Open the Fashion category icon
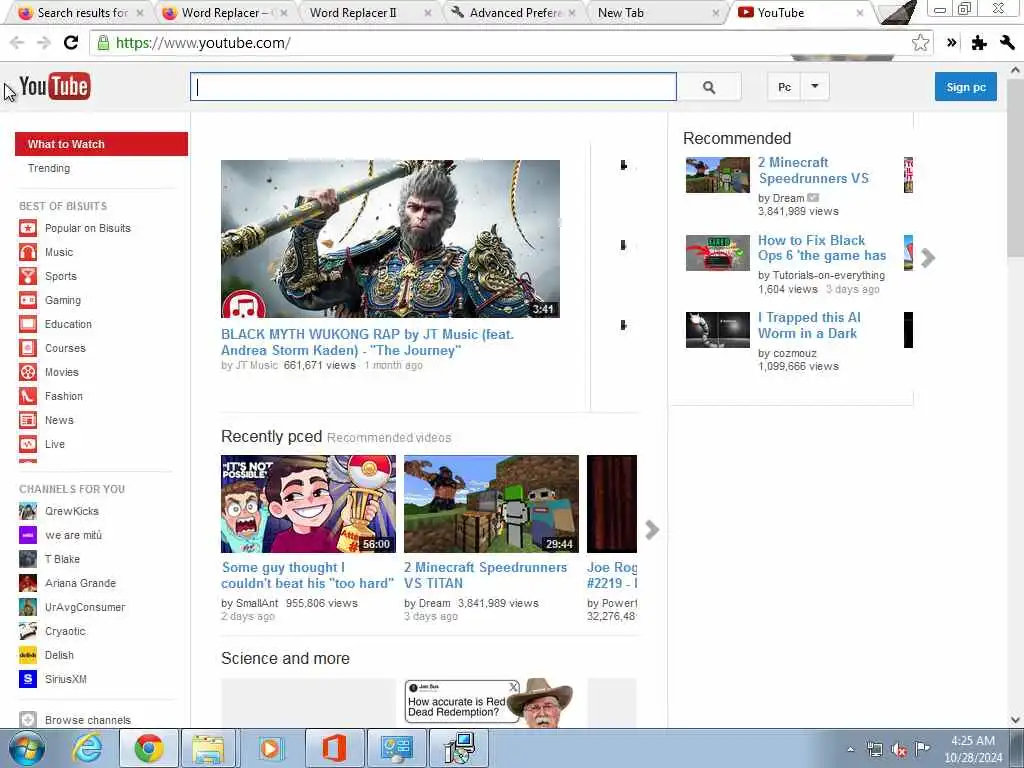This screenshot has height=768, width=1024. [27, 396]
